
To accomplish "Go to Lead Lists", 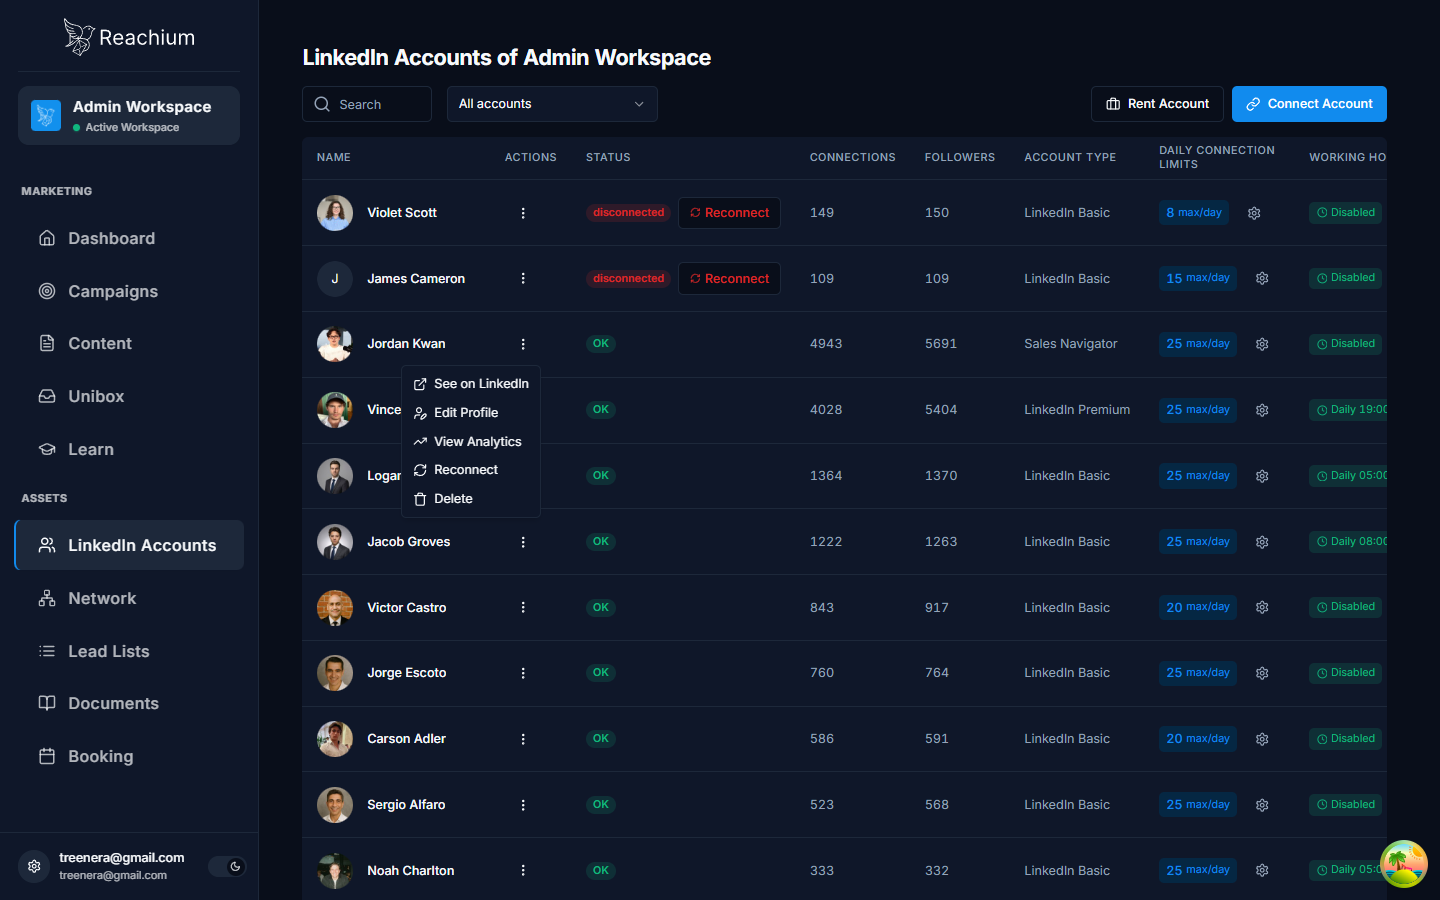I will [129, 651].
